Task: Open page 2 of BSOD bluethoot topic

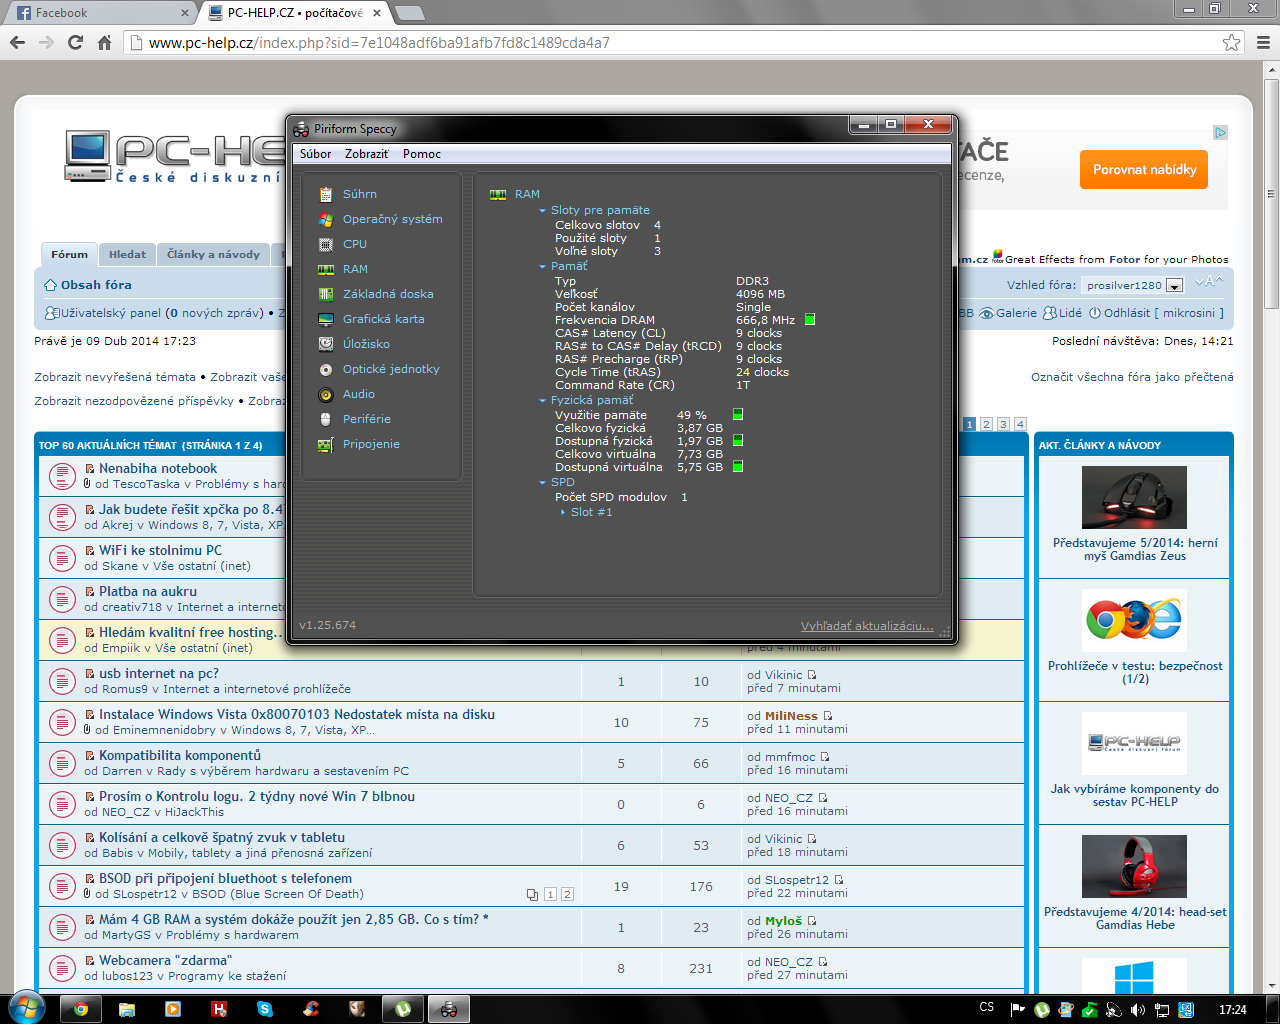Action: point(567,894)
